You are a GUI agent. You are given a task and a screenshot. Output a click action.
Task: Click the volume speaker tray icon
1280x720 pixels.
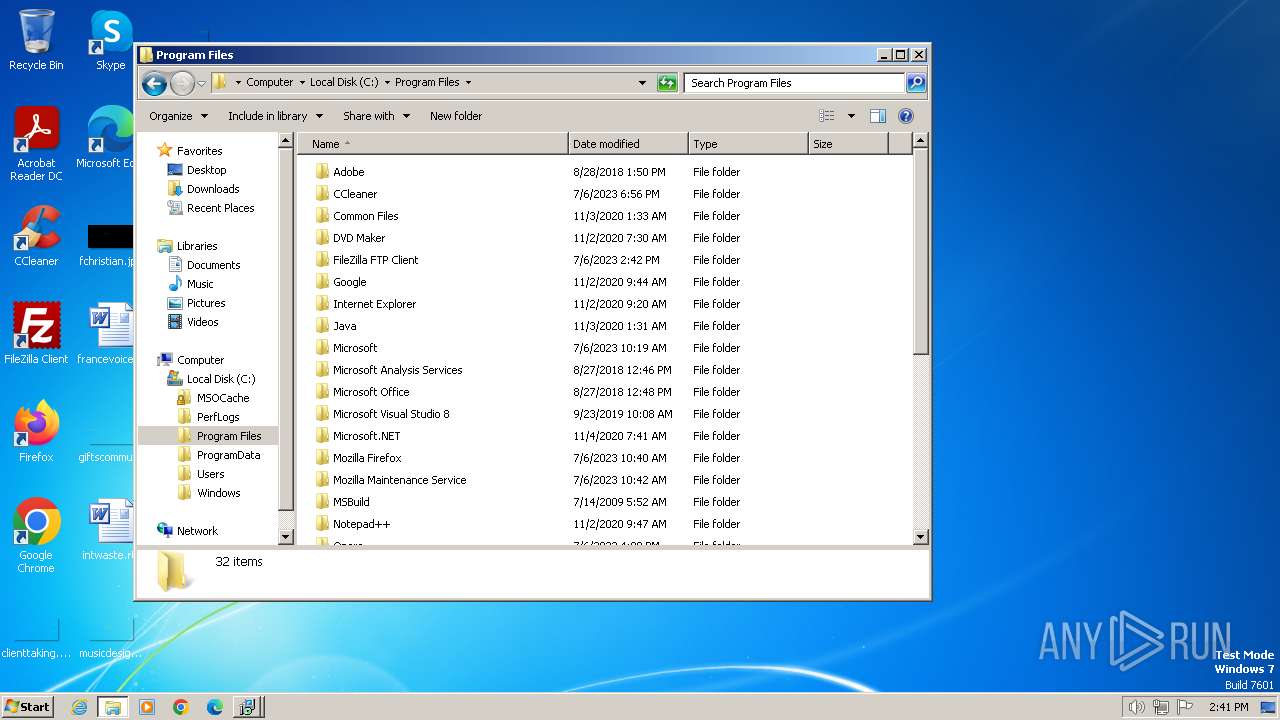coord(1136,707)
